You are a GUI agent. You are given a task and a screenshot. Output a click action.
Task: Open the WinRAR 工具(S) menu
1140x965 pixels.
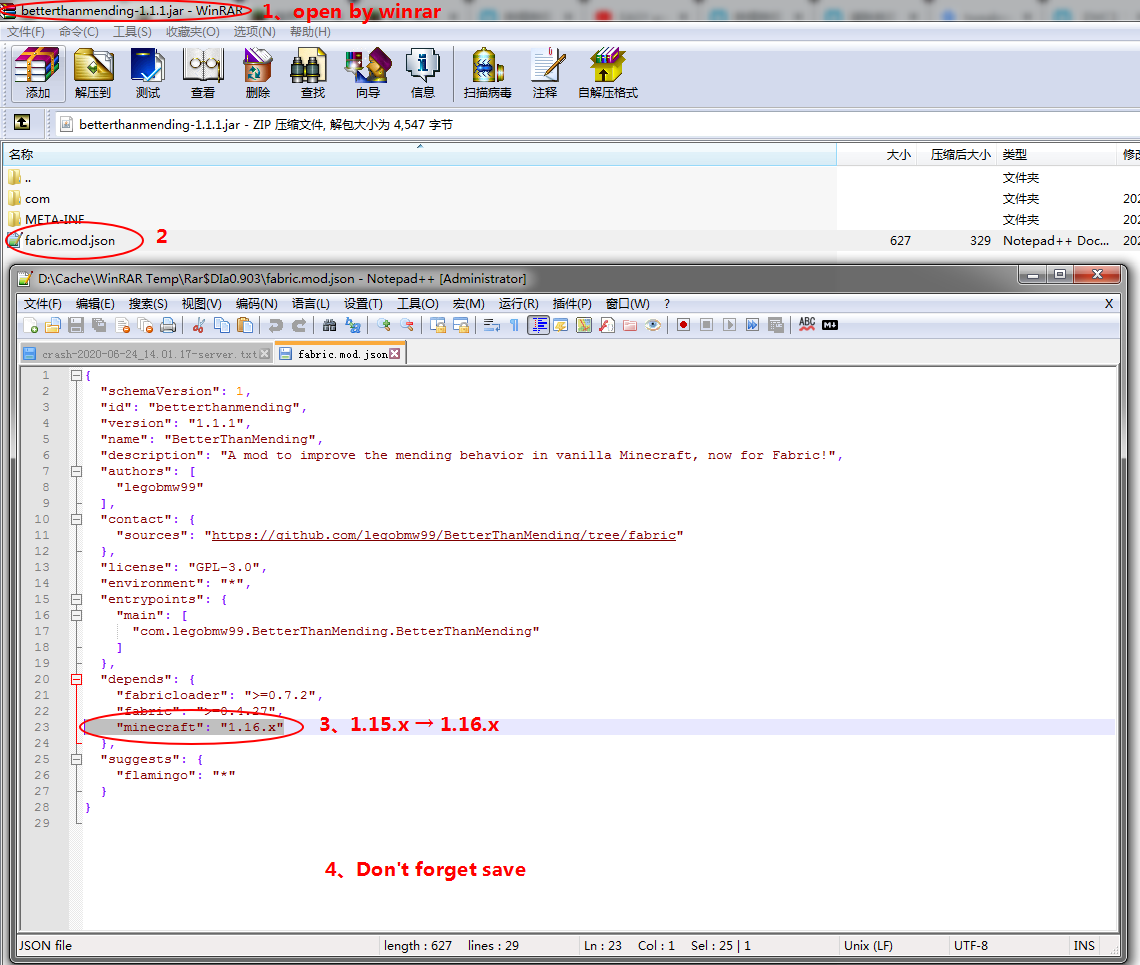[x=132, y=31]
